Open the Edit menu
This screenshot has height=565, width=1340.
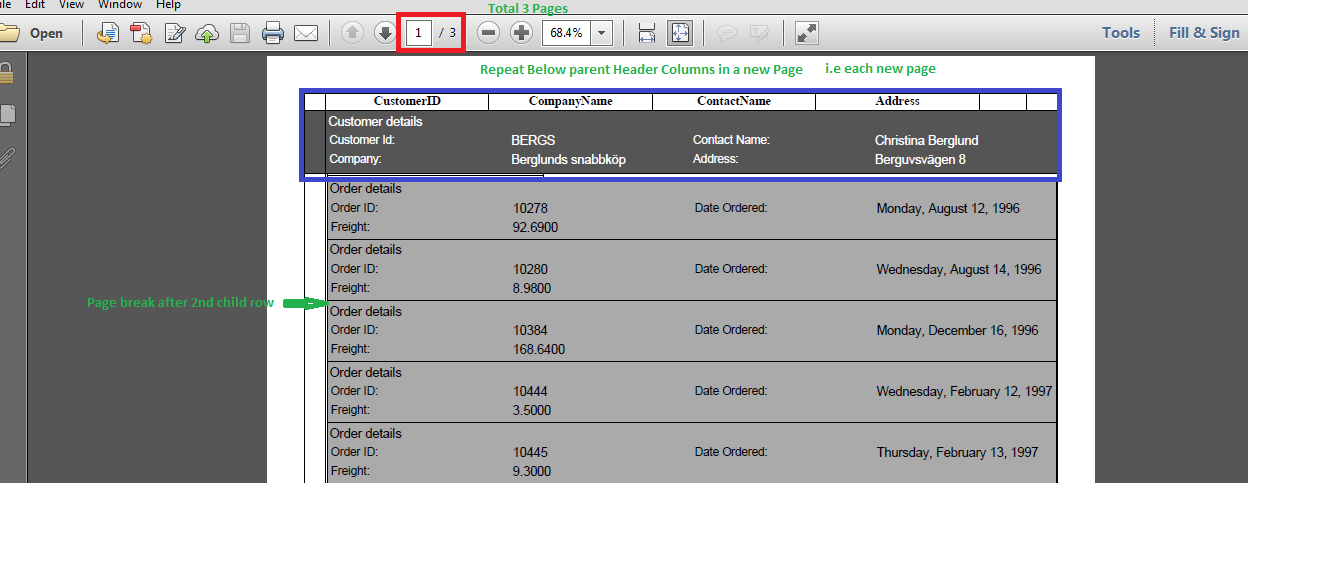(35, 5)
